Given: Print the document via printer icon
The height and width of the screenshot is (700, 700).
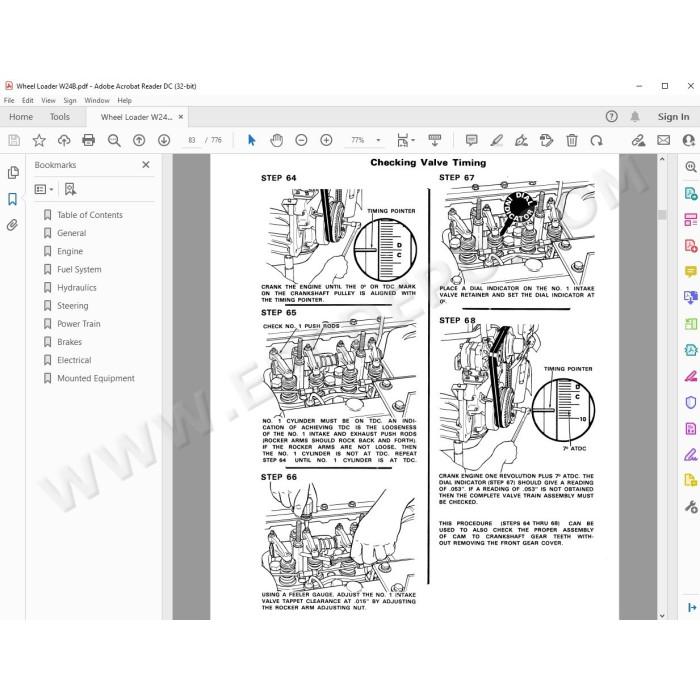Looking at the screenshot, I should click(x=88, y=140).
